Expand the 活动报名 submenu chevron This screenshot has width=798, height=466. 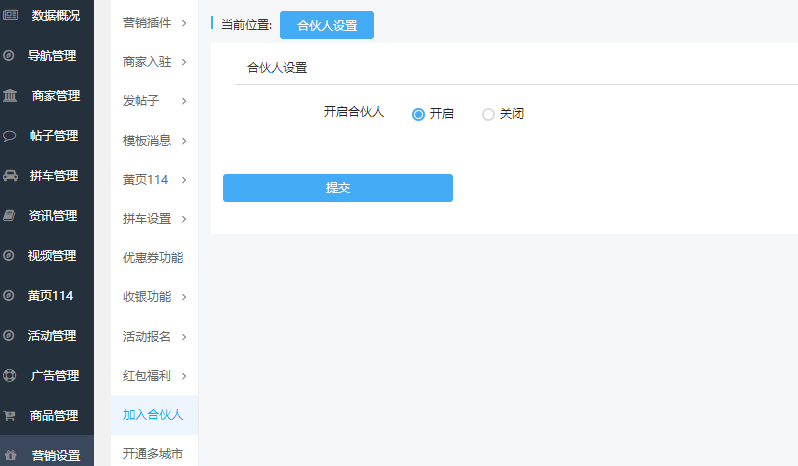click(x=184, y=337)
